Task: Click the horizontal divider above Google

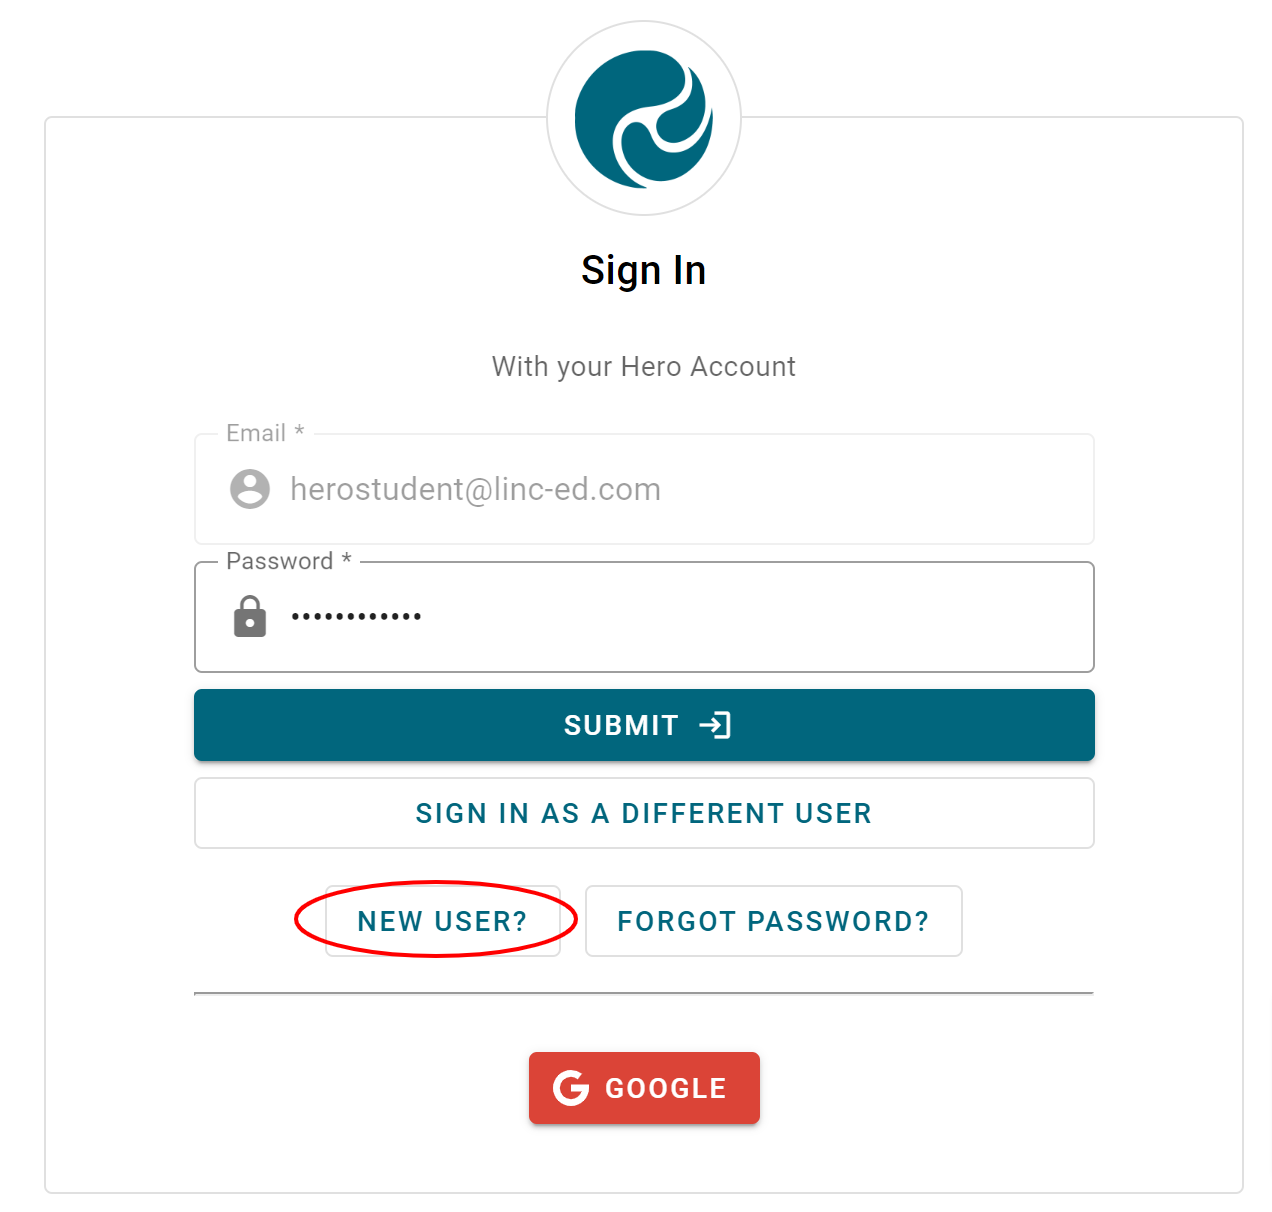Action: [x=644, y=994]
